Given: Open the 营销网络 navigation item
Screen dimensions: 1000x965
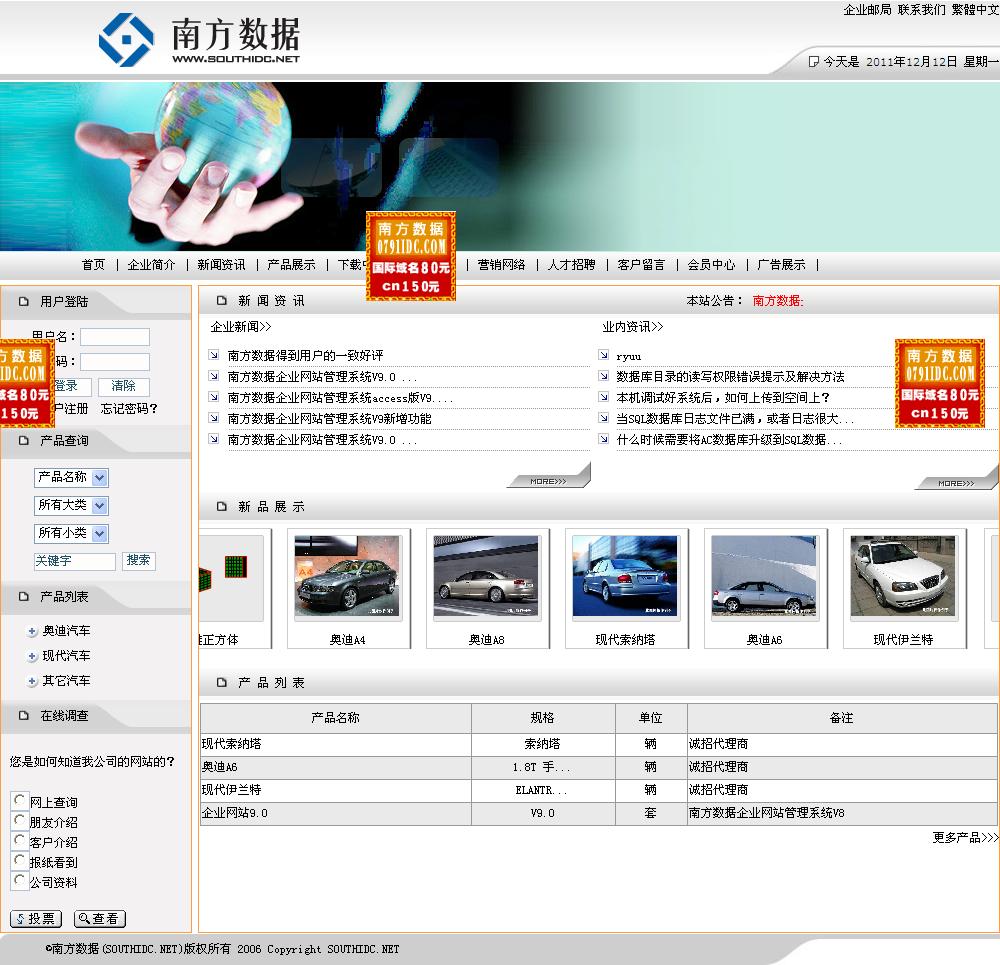Looking at the screenshot, I should (501, 265).
